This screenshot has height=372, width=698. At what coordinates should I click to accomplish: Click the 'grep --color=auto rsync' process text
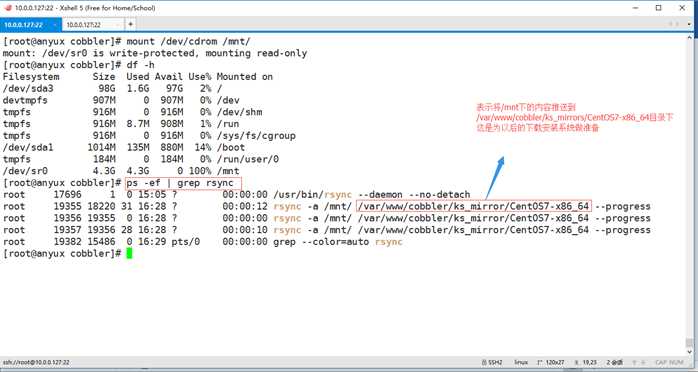pos(338,242)
